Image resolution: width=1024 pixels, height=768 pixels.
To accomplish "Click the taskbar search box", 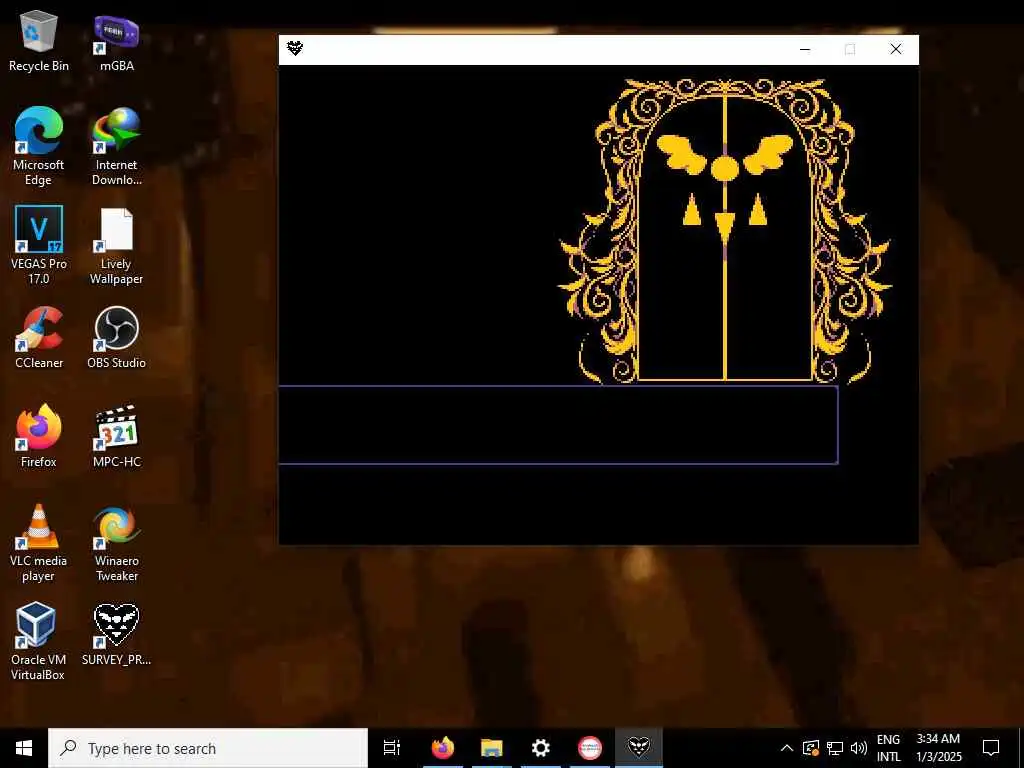I will coord(208,748).
